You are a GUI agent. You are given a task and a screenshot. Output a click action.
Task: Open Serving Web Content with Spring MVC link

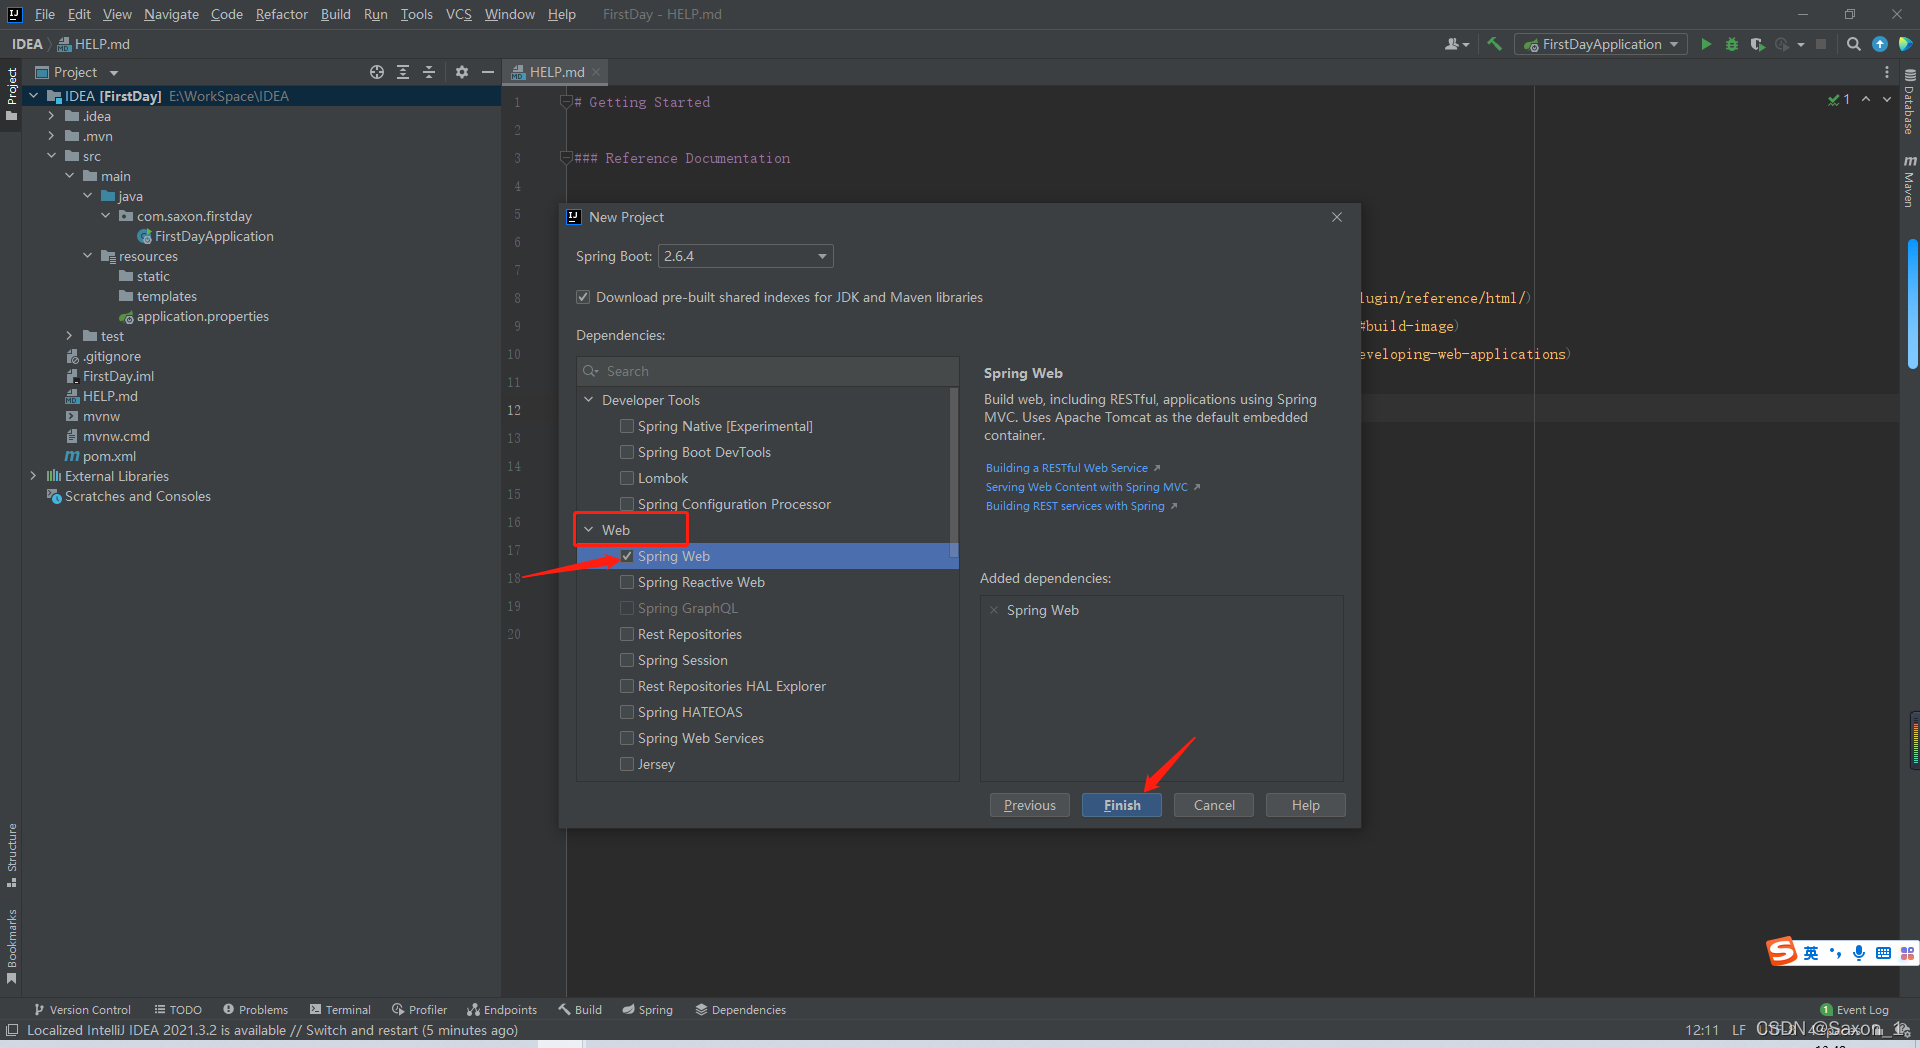tap(1087, 487)
